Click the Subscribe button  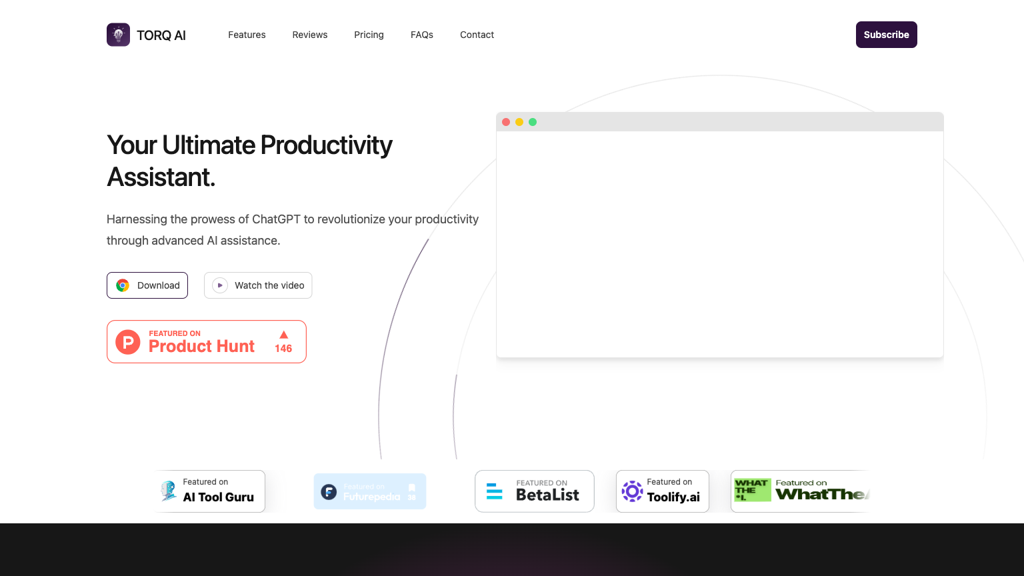(886, 35)
